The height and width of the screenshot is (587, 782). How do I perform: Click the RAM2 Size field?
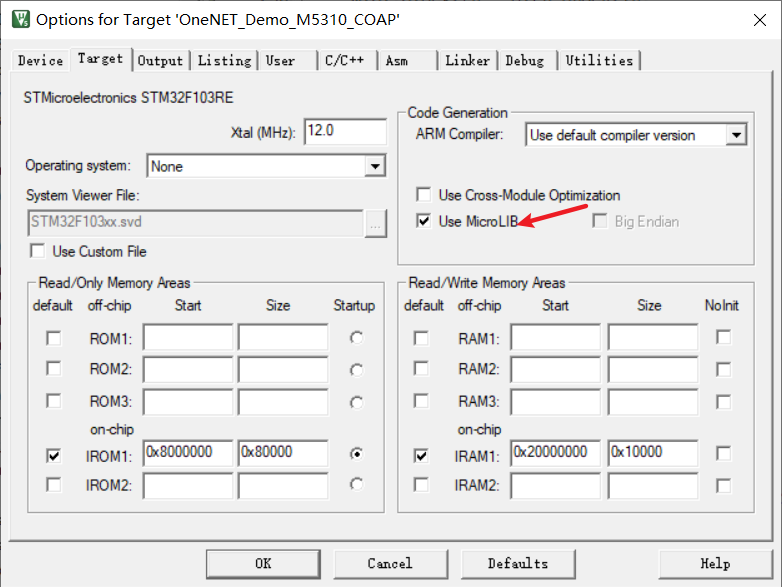(652, 370)
